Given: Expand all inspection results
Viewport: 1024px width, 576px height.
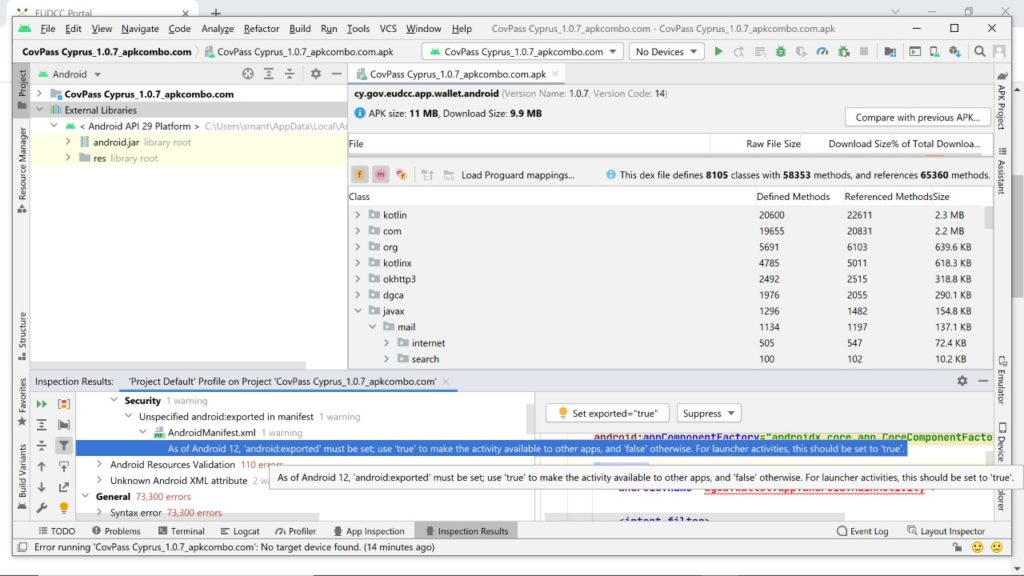Looking at the screenshot, I should tap(42, 425).
